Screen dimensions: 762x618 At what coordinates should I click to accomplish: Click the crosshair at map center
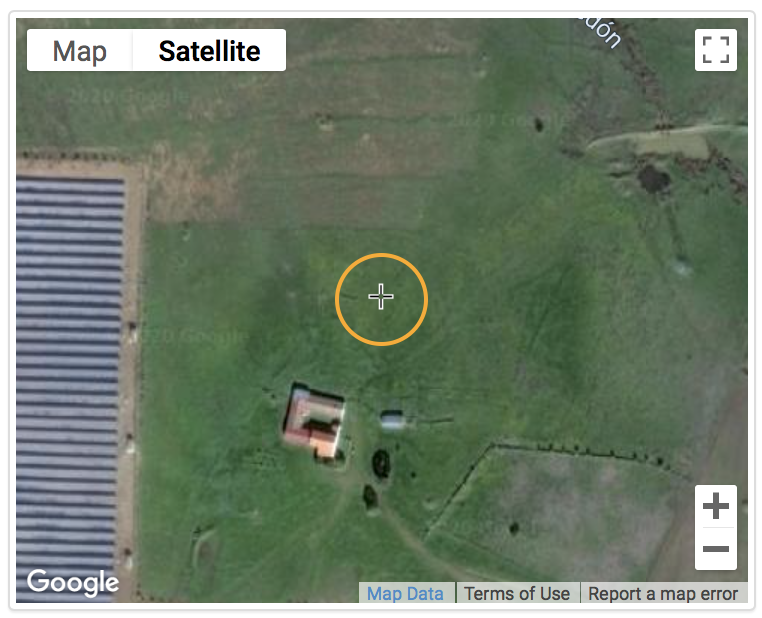[x=381, y=296]
